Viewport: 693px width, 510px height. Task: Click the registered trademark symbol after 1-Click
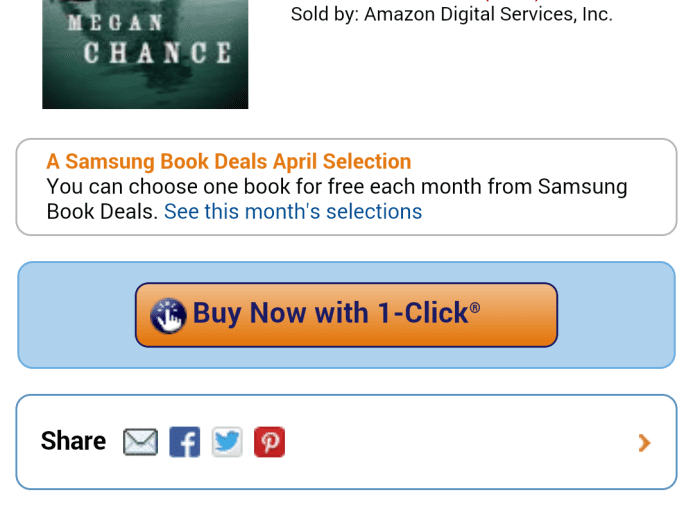pyautogui.click(x=475, y=308)
